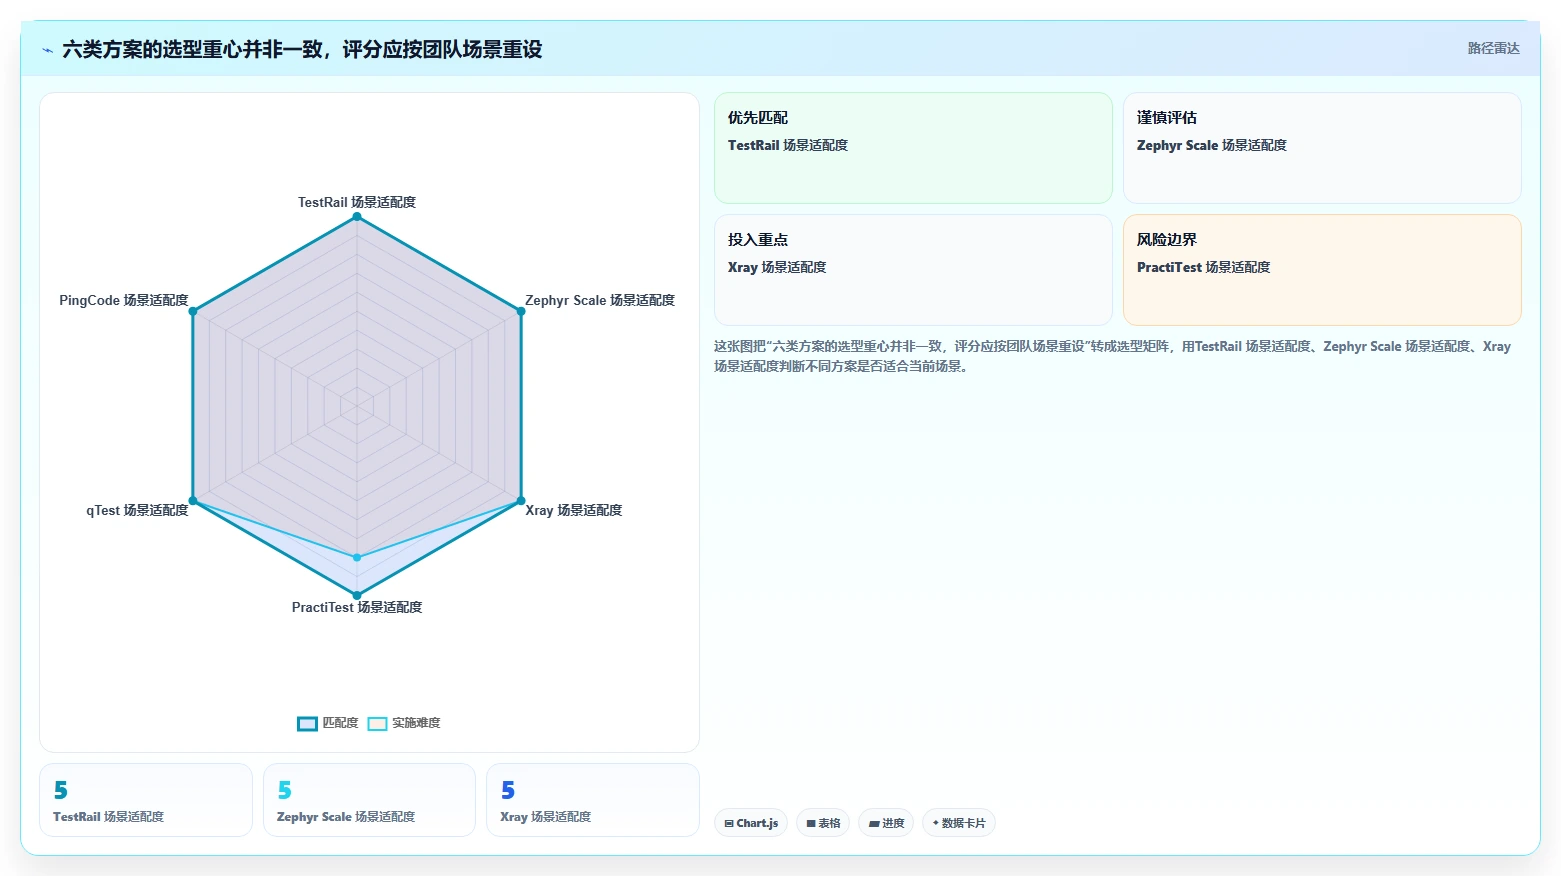1561x876 pixels.
Task: Select the 数据卡片 tag
Action: pos(958,823)
